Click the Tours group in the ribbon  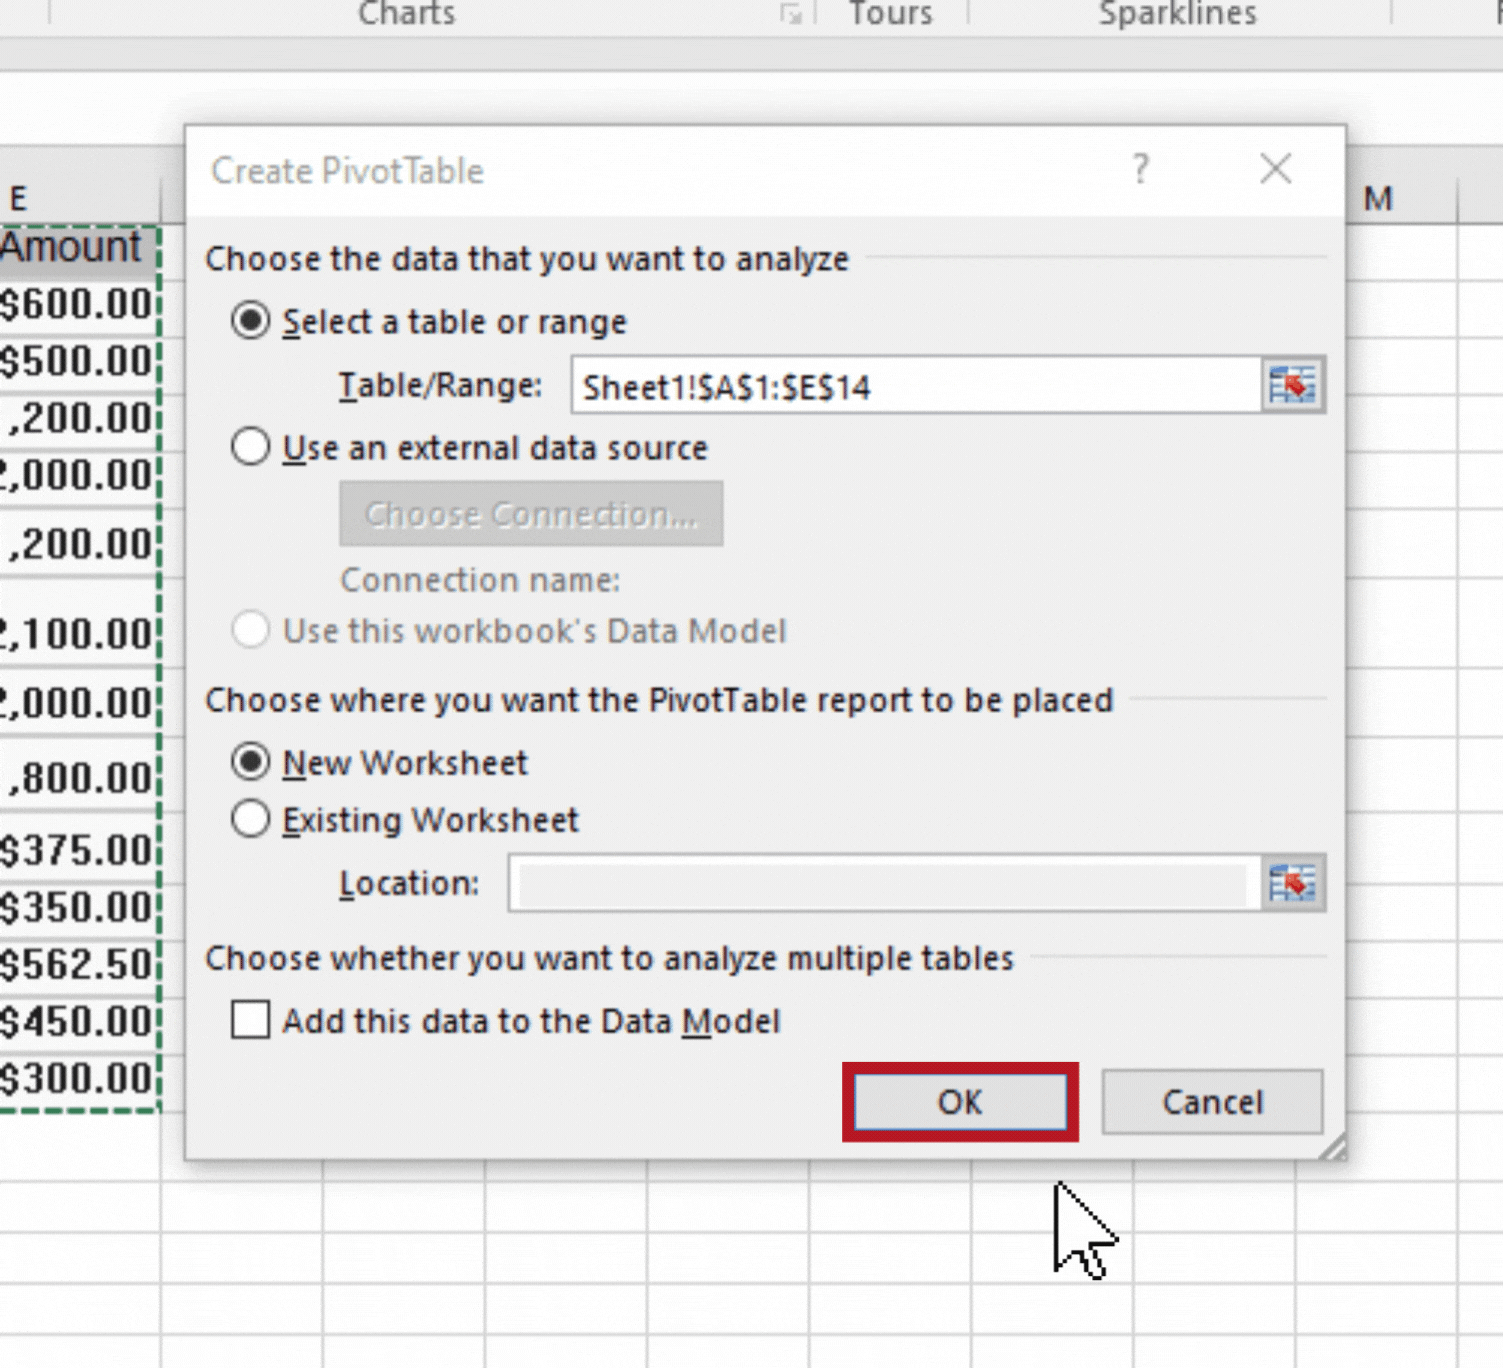[888, 14]
